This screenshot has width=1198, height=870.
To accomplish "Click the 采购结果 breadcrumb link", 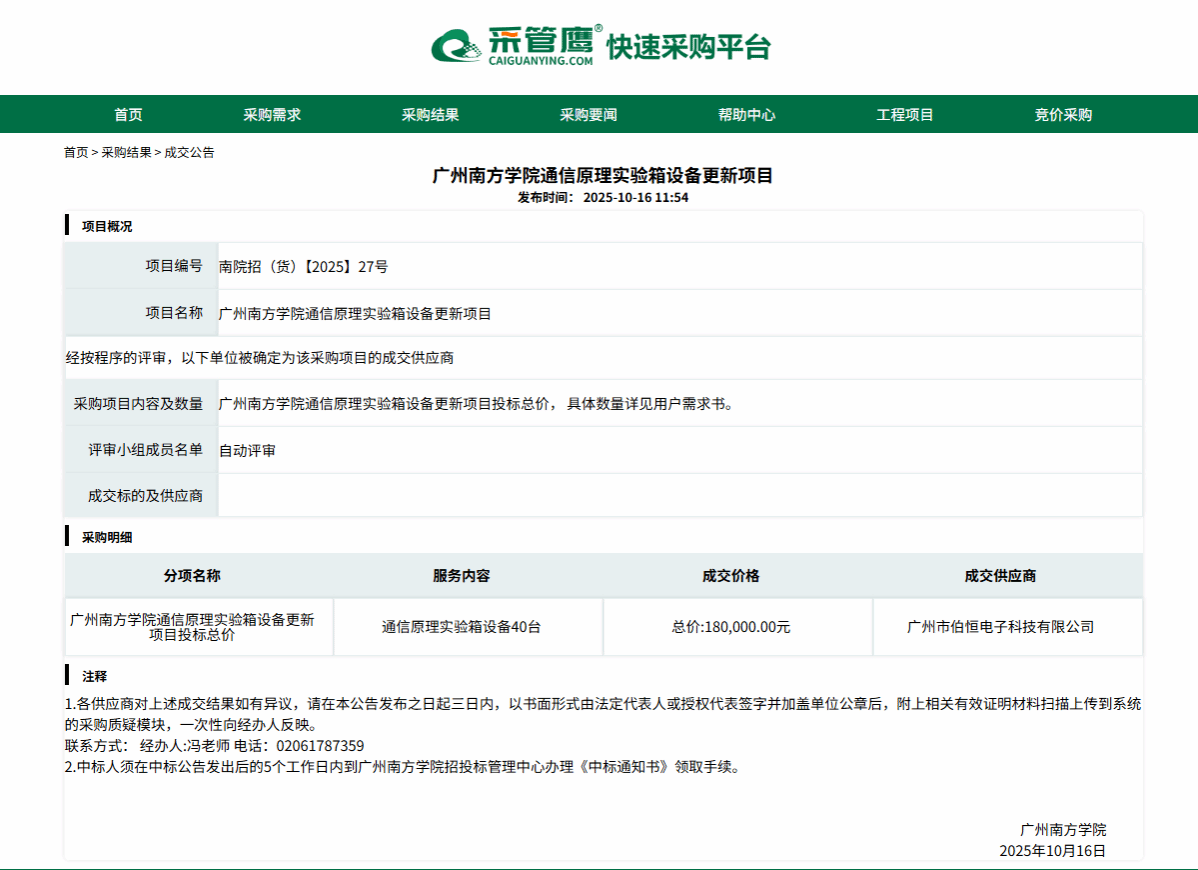I will tap(127, 153).
